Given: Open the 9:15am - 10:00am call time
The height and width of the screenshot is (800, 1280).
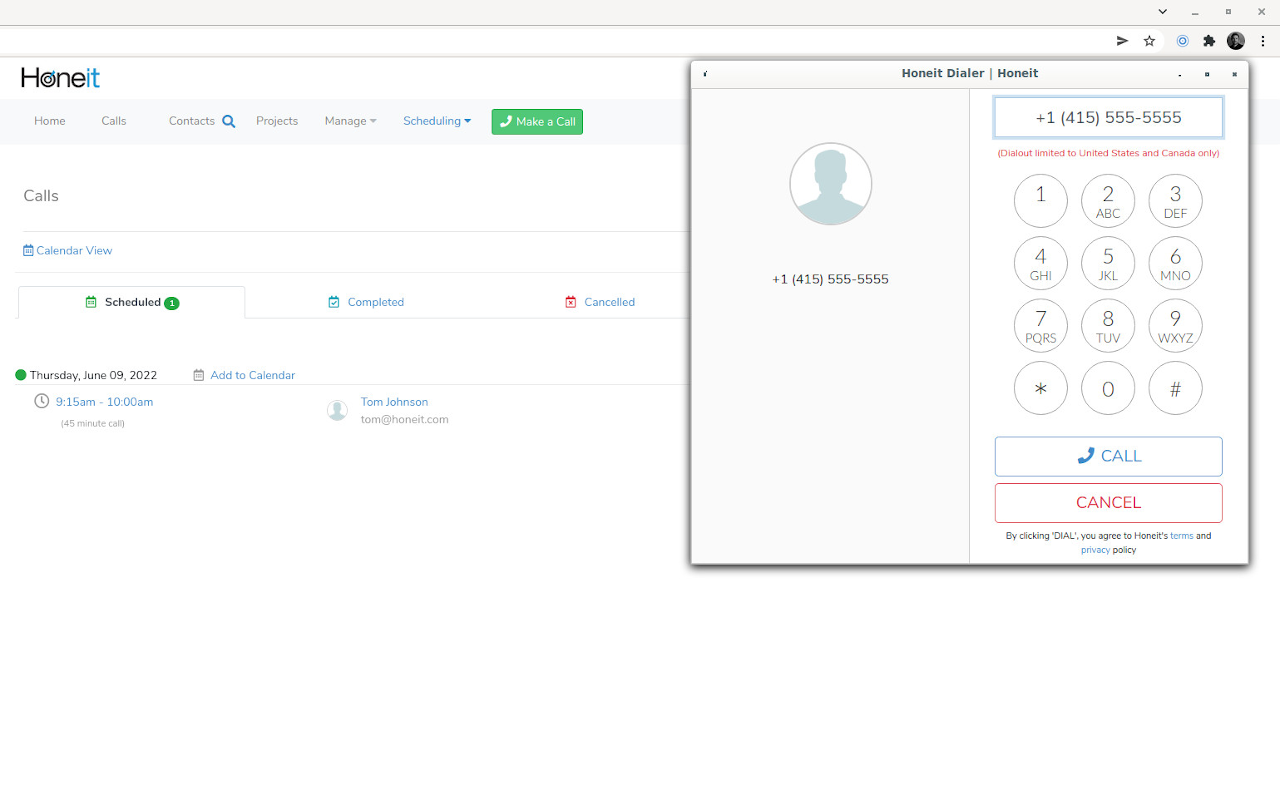Looking at the screenshot, I should 104,402.
